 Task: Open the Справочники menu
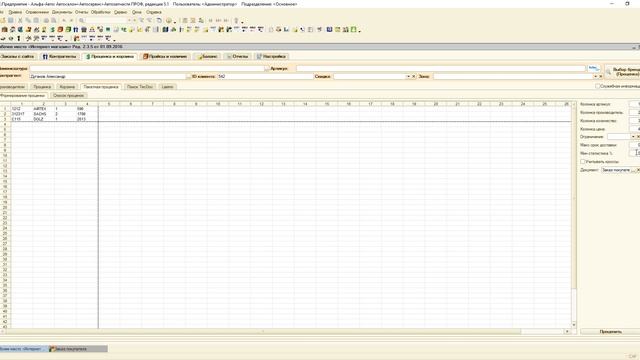[37, 12]
